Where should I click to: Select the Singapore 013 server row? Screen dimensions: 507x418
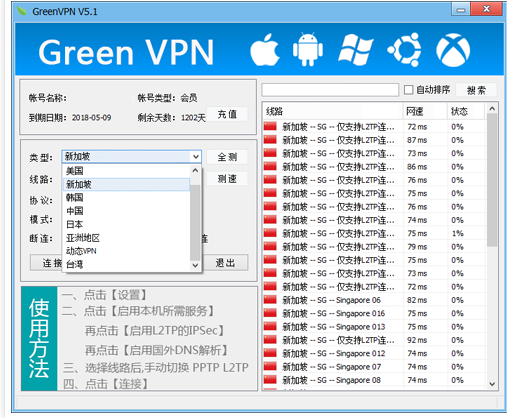click(x=374, y=327)
